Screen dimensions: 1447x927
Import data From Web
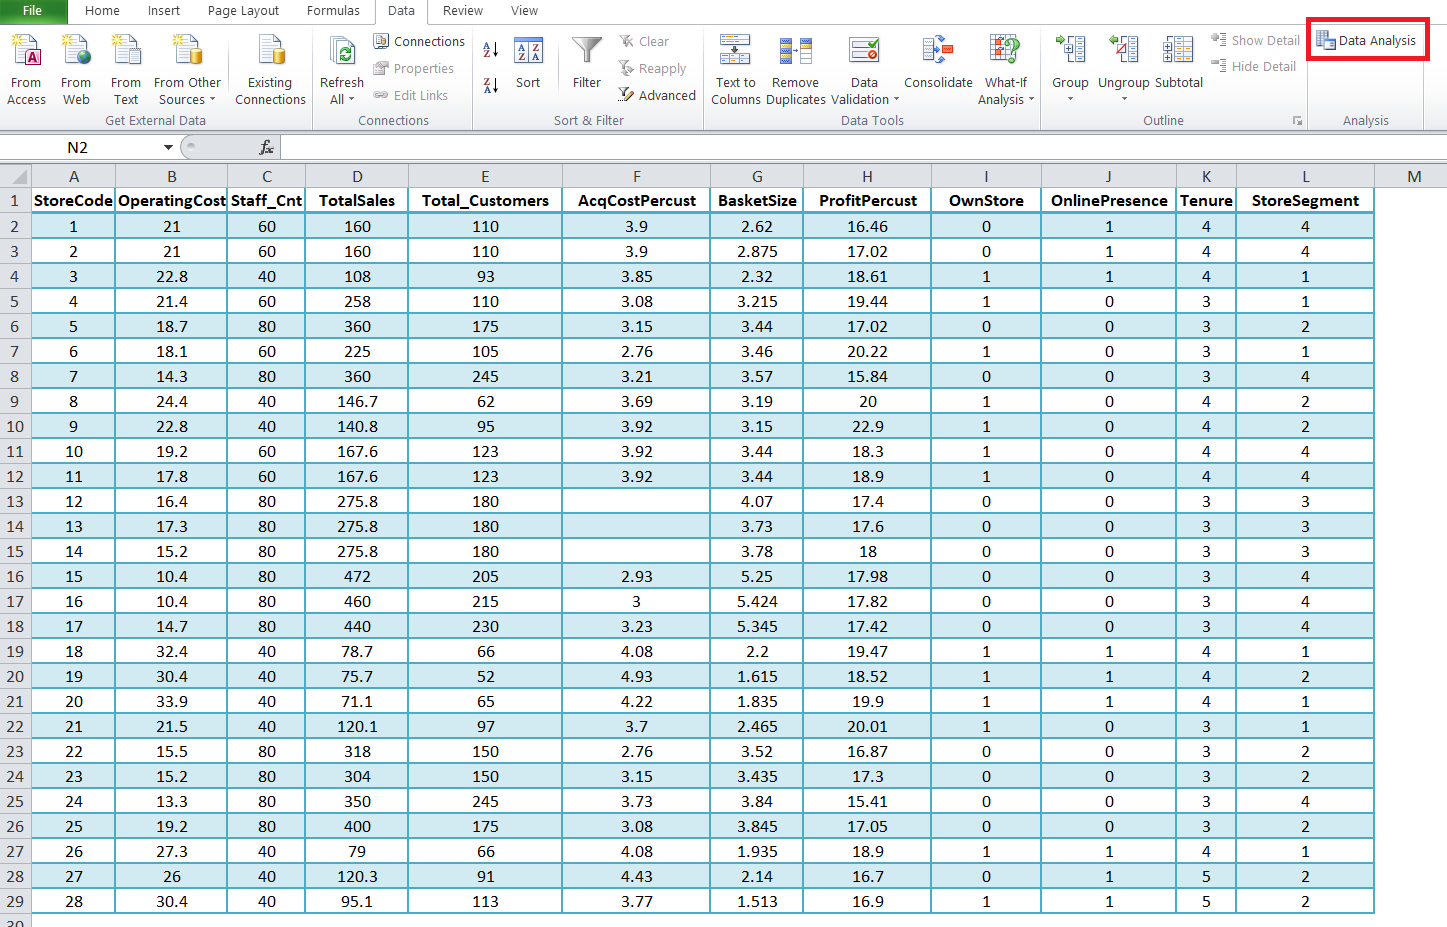76,70
